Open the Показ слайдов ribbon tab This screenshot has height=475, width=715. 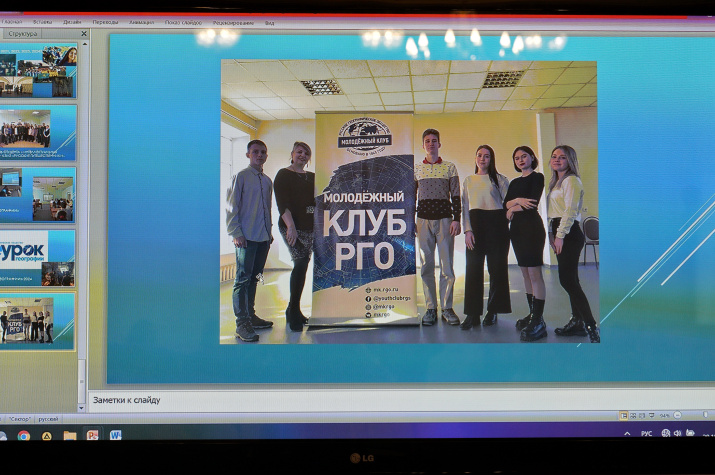point(183,22)
